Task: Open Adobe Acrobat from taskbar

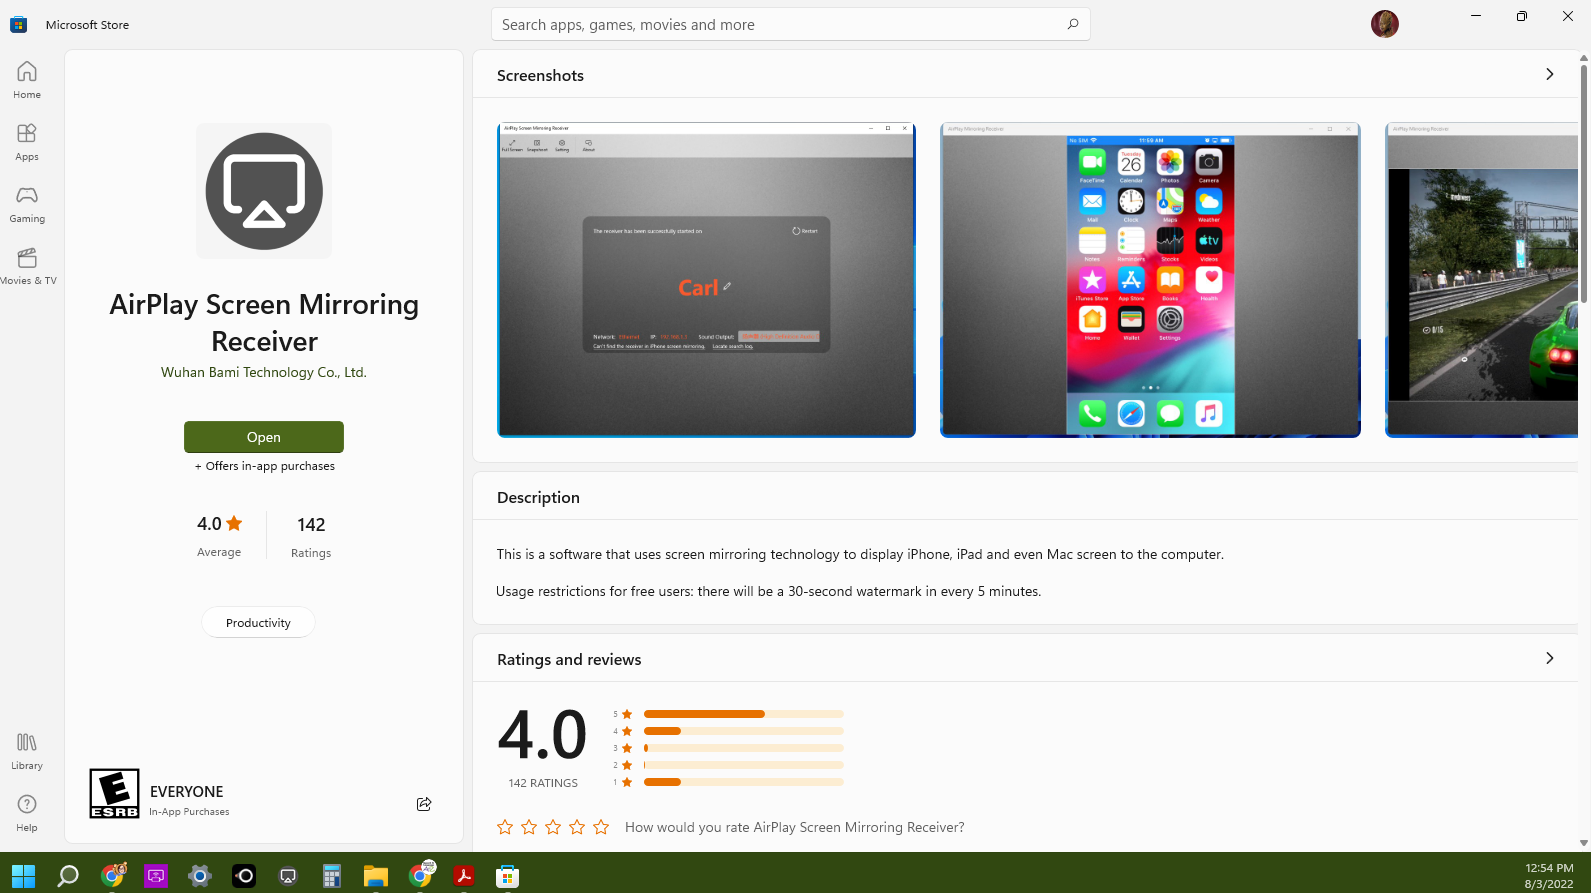Action: (464, 876)
